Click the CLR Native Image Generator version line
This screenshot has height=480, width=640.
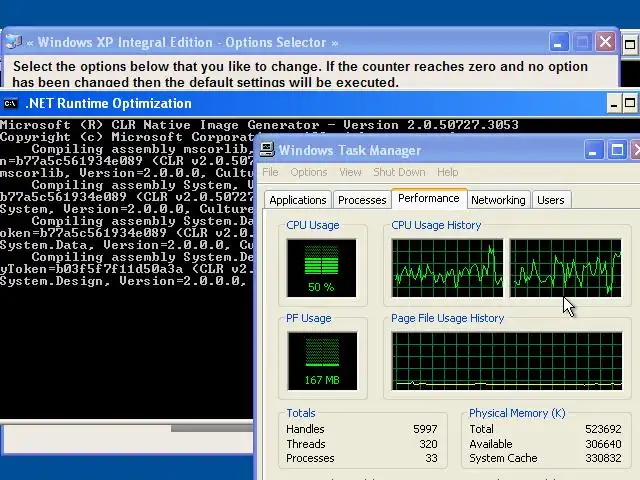259,124
